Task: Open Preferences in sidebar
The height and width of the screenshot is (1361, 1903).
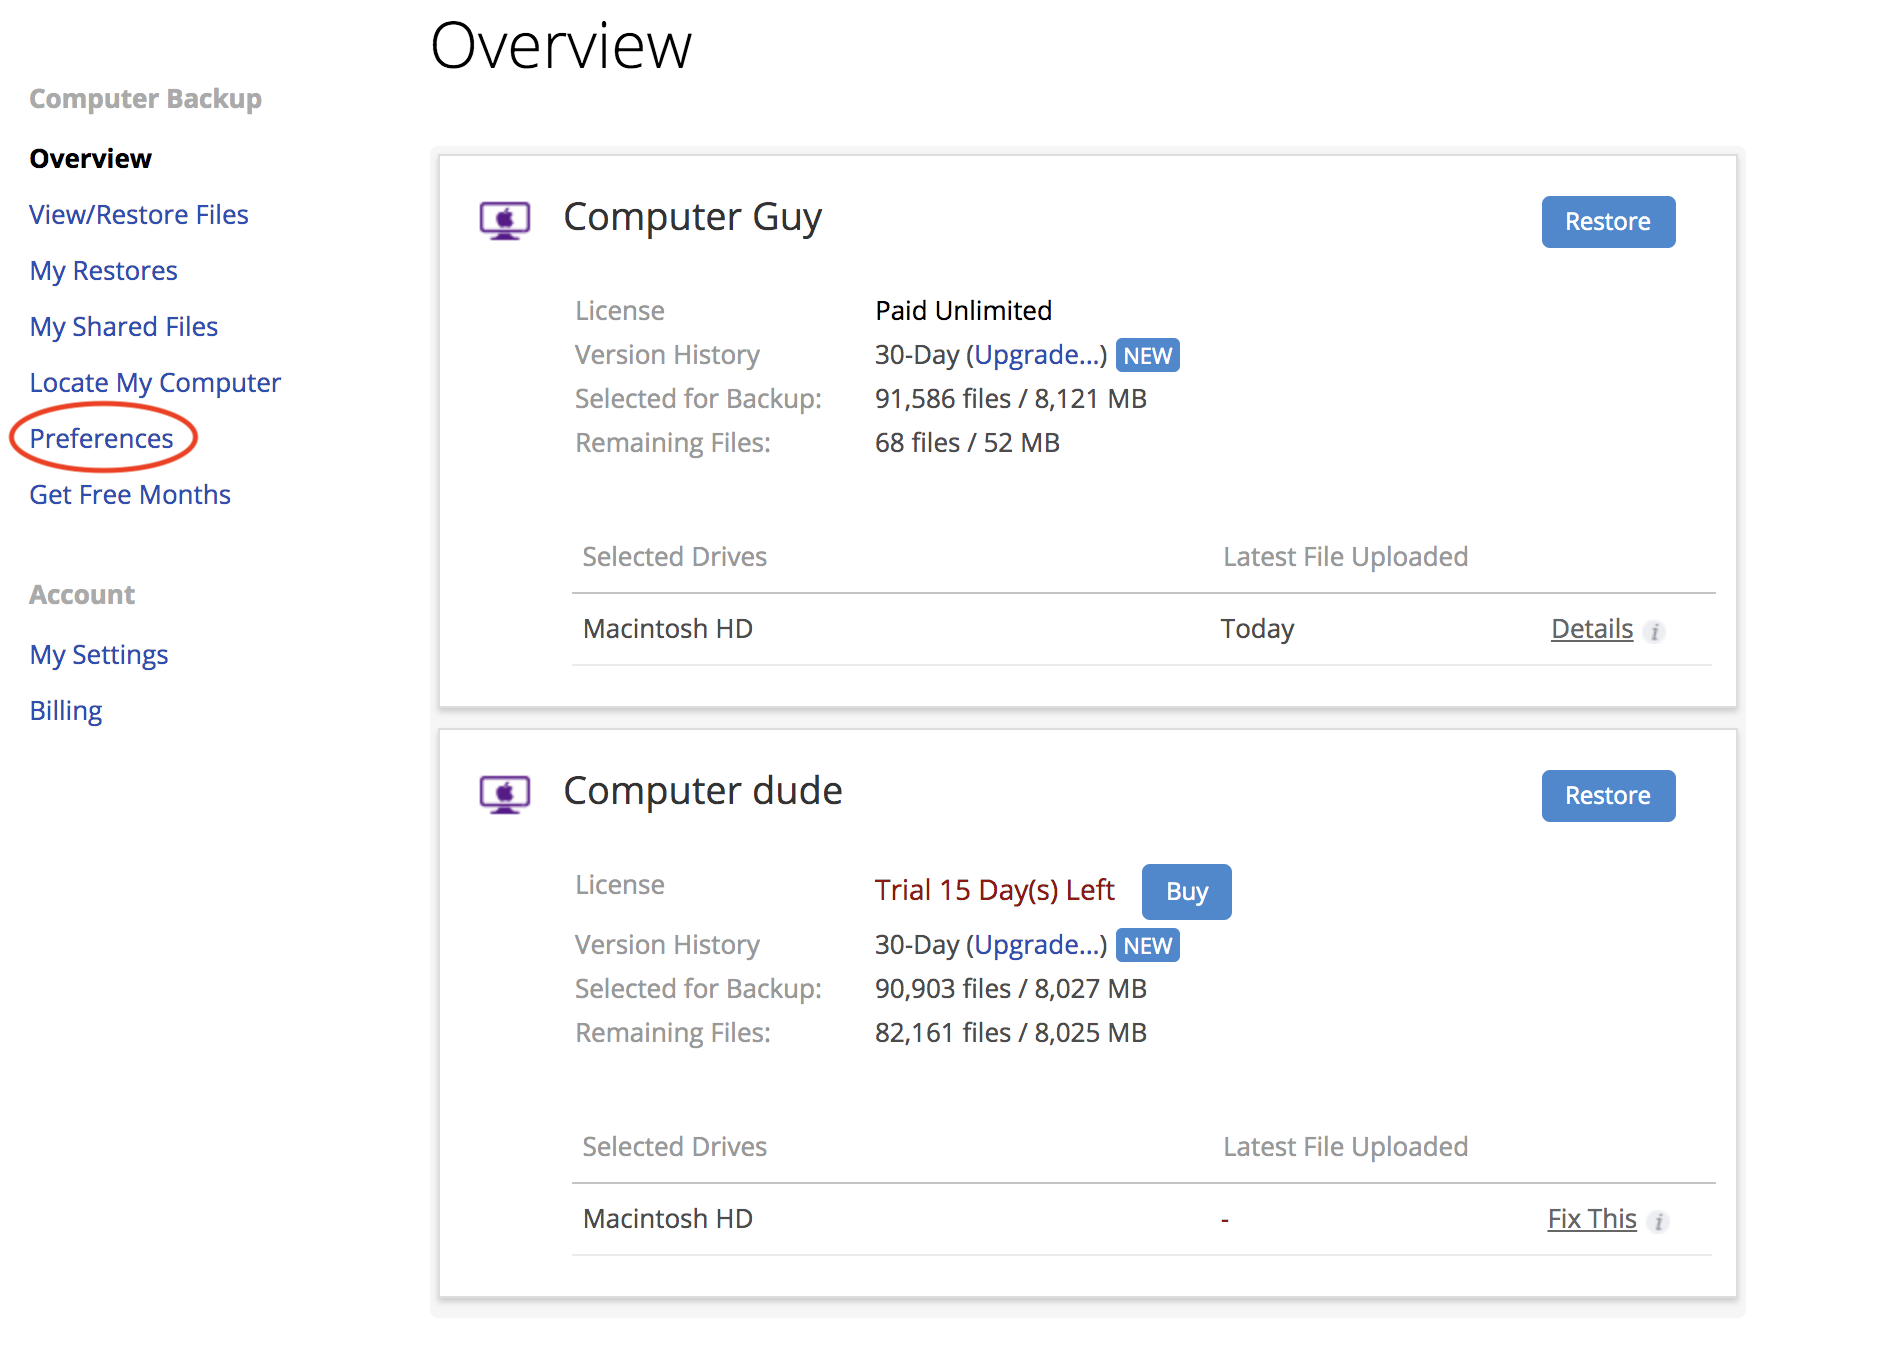Action: pos(102,438)
